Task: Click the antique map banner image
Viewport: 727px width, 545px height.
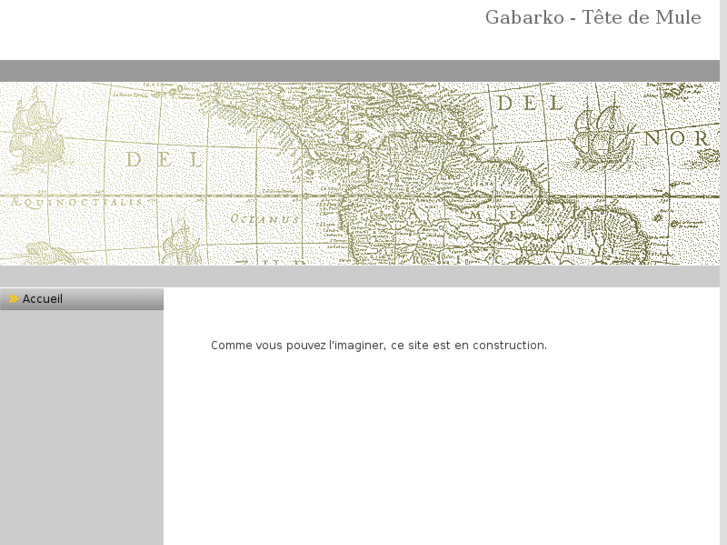Action: [x=360, y=174]
